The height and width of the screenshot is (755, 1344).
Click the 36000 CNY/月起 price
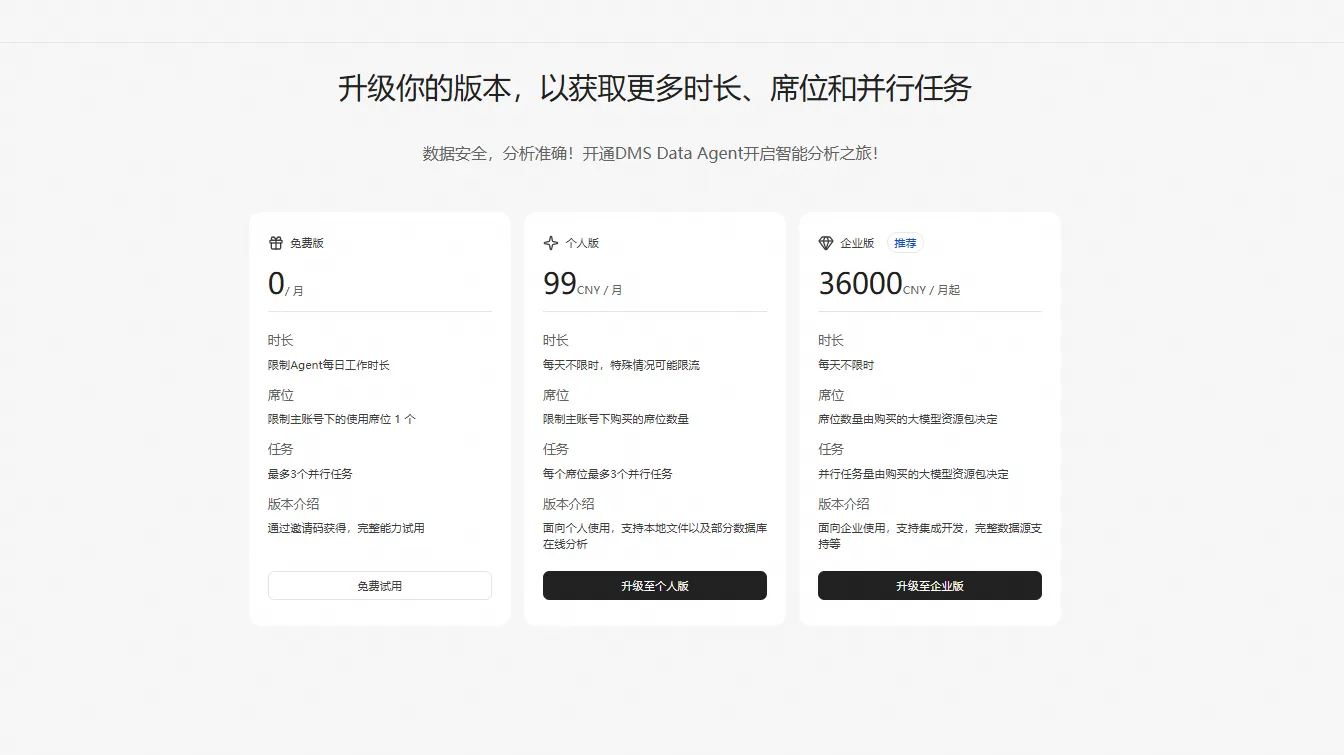click(x=889, y=284)
